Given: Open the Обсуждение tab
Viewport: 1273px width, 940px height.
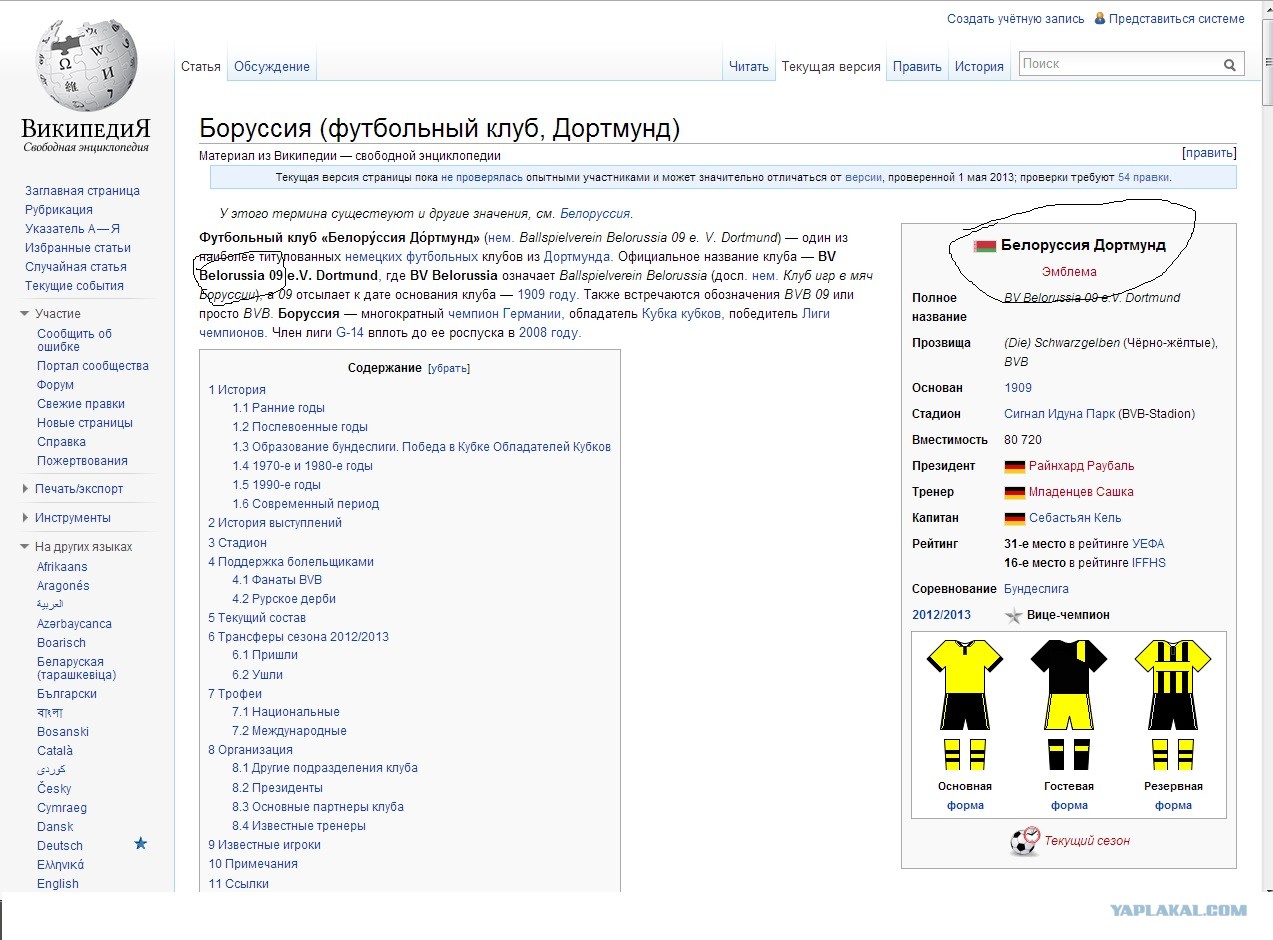Looking at the screenshot, I should (272, 67).
